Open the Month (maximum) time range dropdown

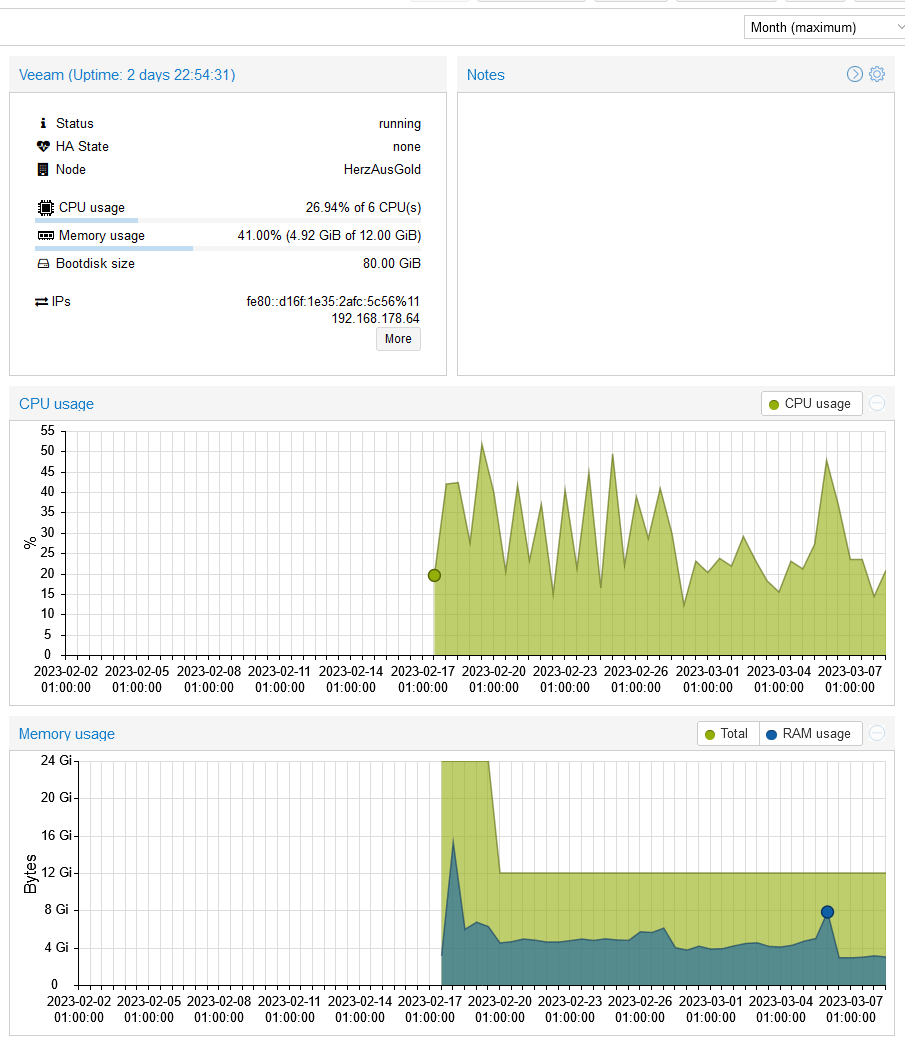824,27
